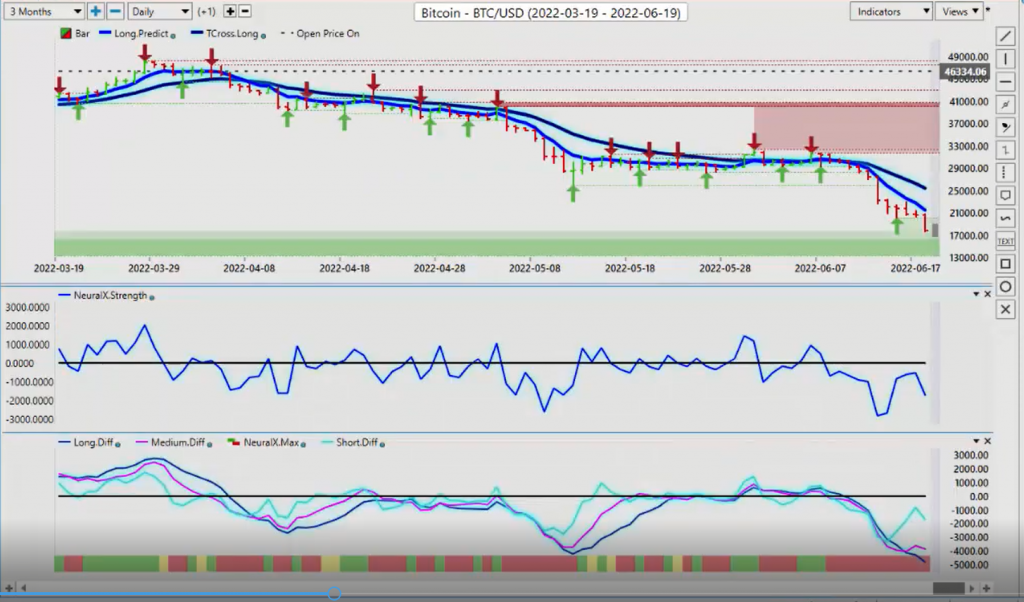Select the rectangle drawing tool
Image resolution: width=1024 pixels, height=602 pixels.
tap(1006, 264)
